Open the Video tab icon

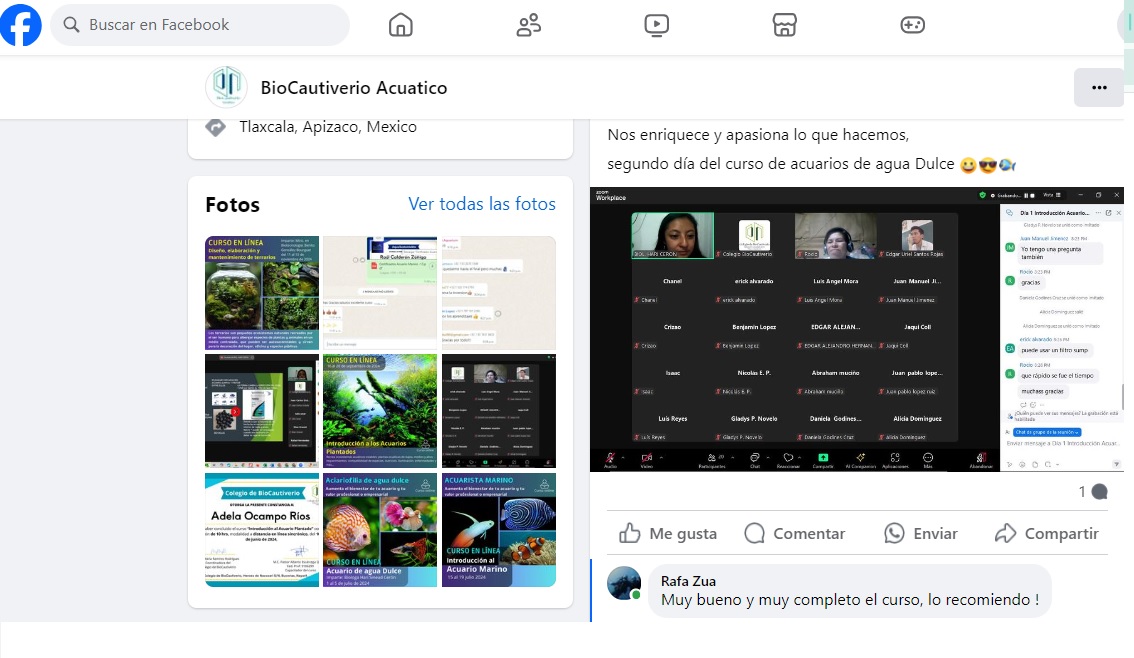click(x=656, y=25)
